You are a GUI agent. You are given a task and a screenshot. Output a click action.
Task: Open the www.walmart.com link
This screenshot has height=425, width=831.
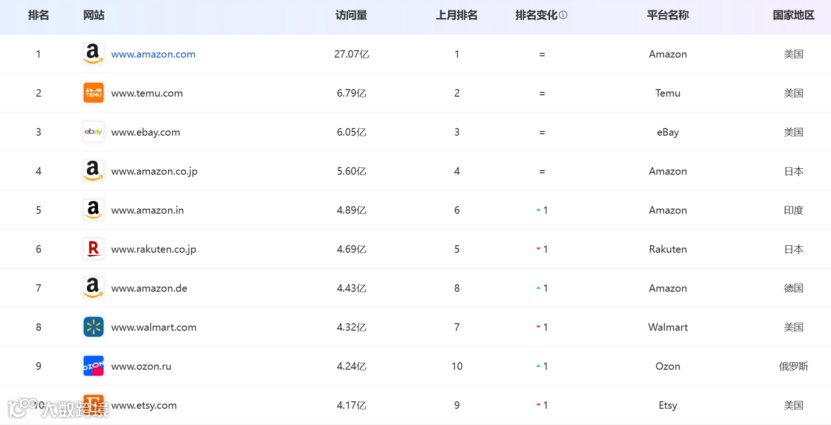click(x=154, y=327)
